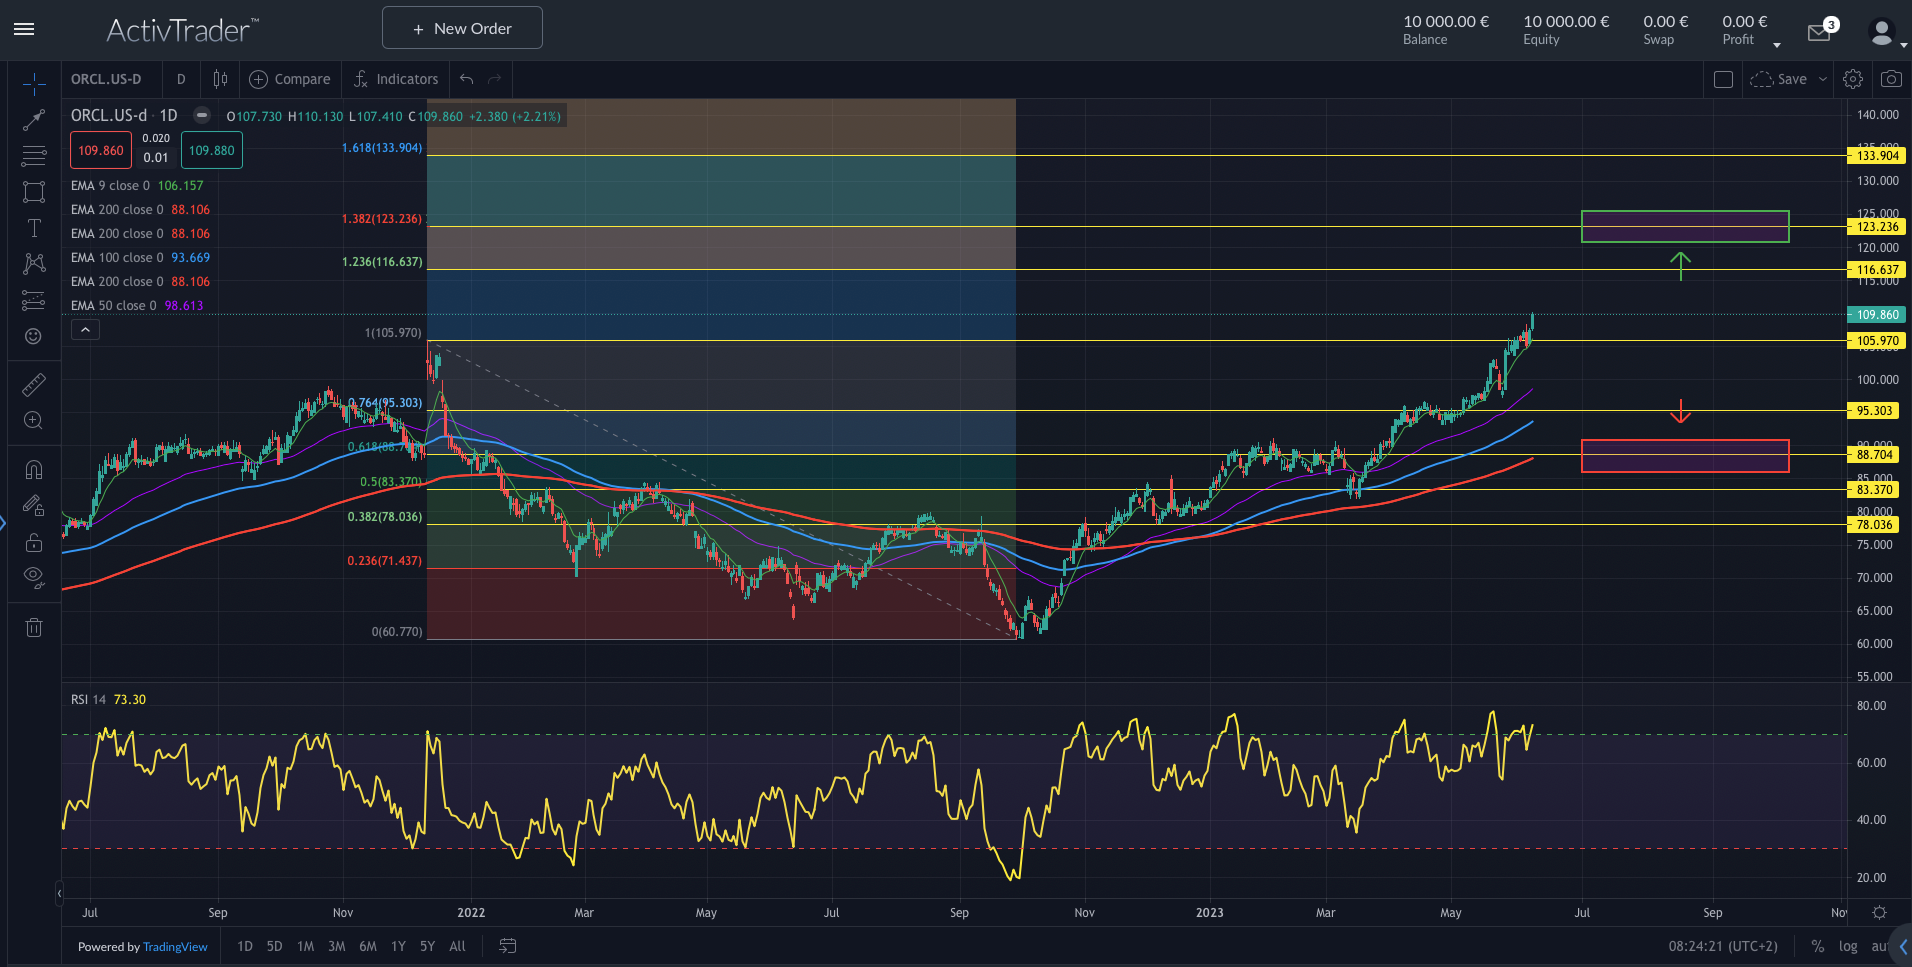1912x967 pixels.
Task: Switch chart range to 6M
Action: coord(368,946)
